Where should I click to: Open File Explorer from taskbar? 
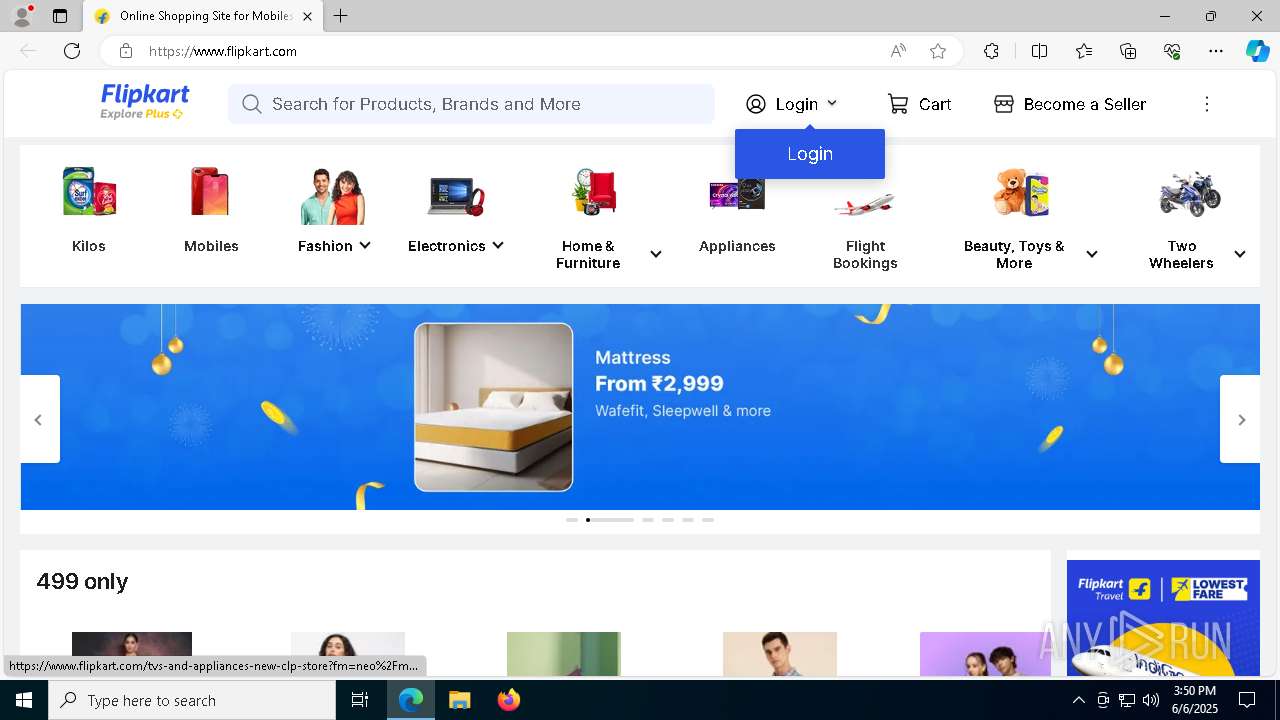point(459,700)
